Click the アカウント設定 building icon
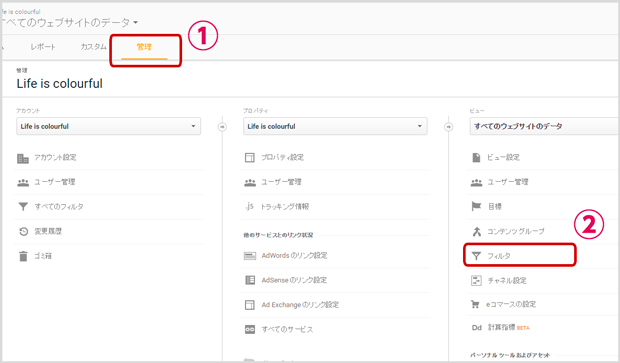This screenshot has height=363, width=620. [x=23, y=158]
